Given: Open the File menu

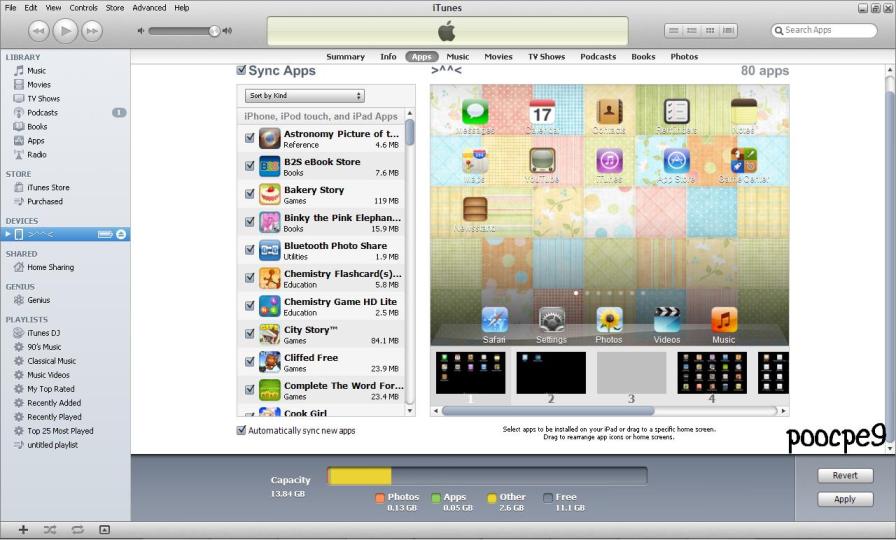Looking at the screenshot, I should 10,7.
